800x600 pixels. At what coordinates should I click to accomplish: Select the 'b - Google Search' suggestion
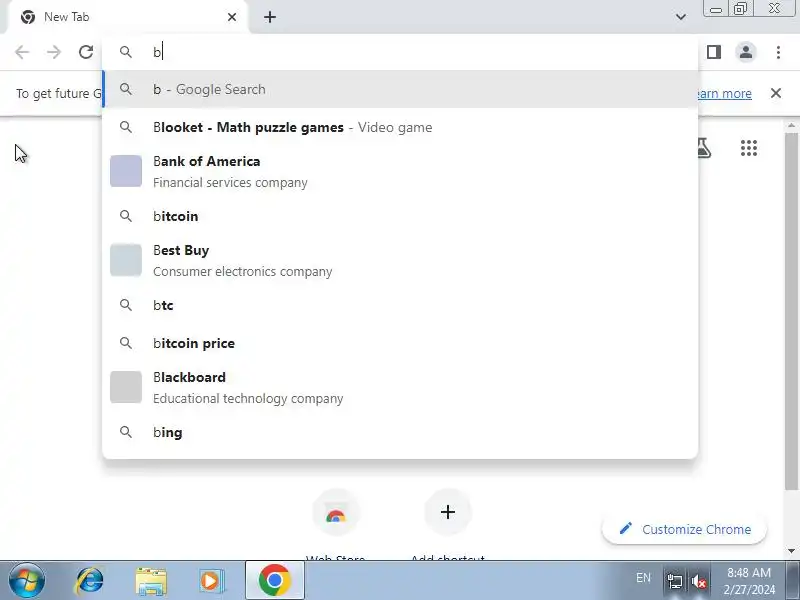coord(401,89)
